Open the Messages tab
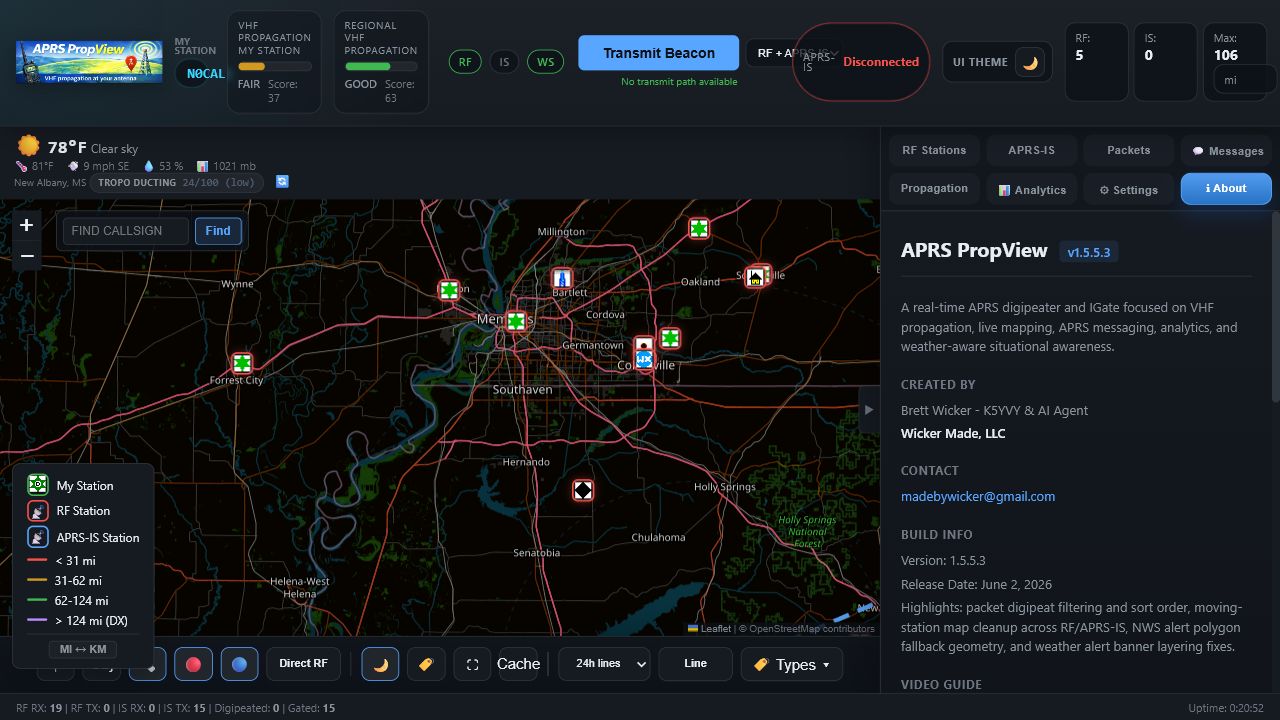 click(x=1227, y=150)
